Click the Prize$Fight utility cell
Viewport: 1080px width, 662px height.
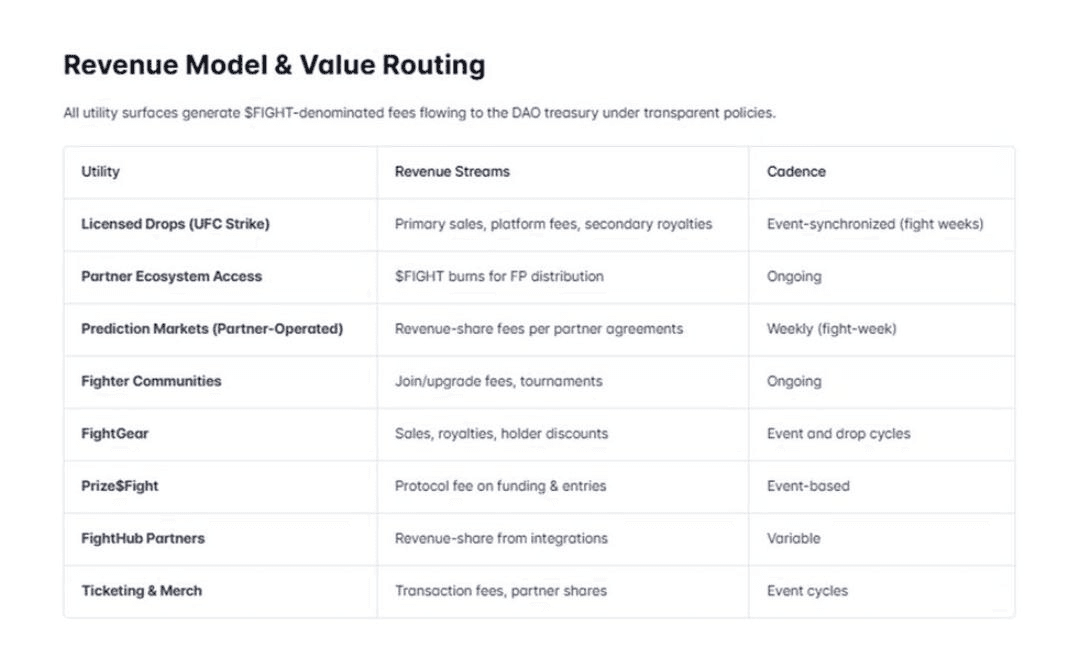pyautogui.click(x=120, y=486)
